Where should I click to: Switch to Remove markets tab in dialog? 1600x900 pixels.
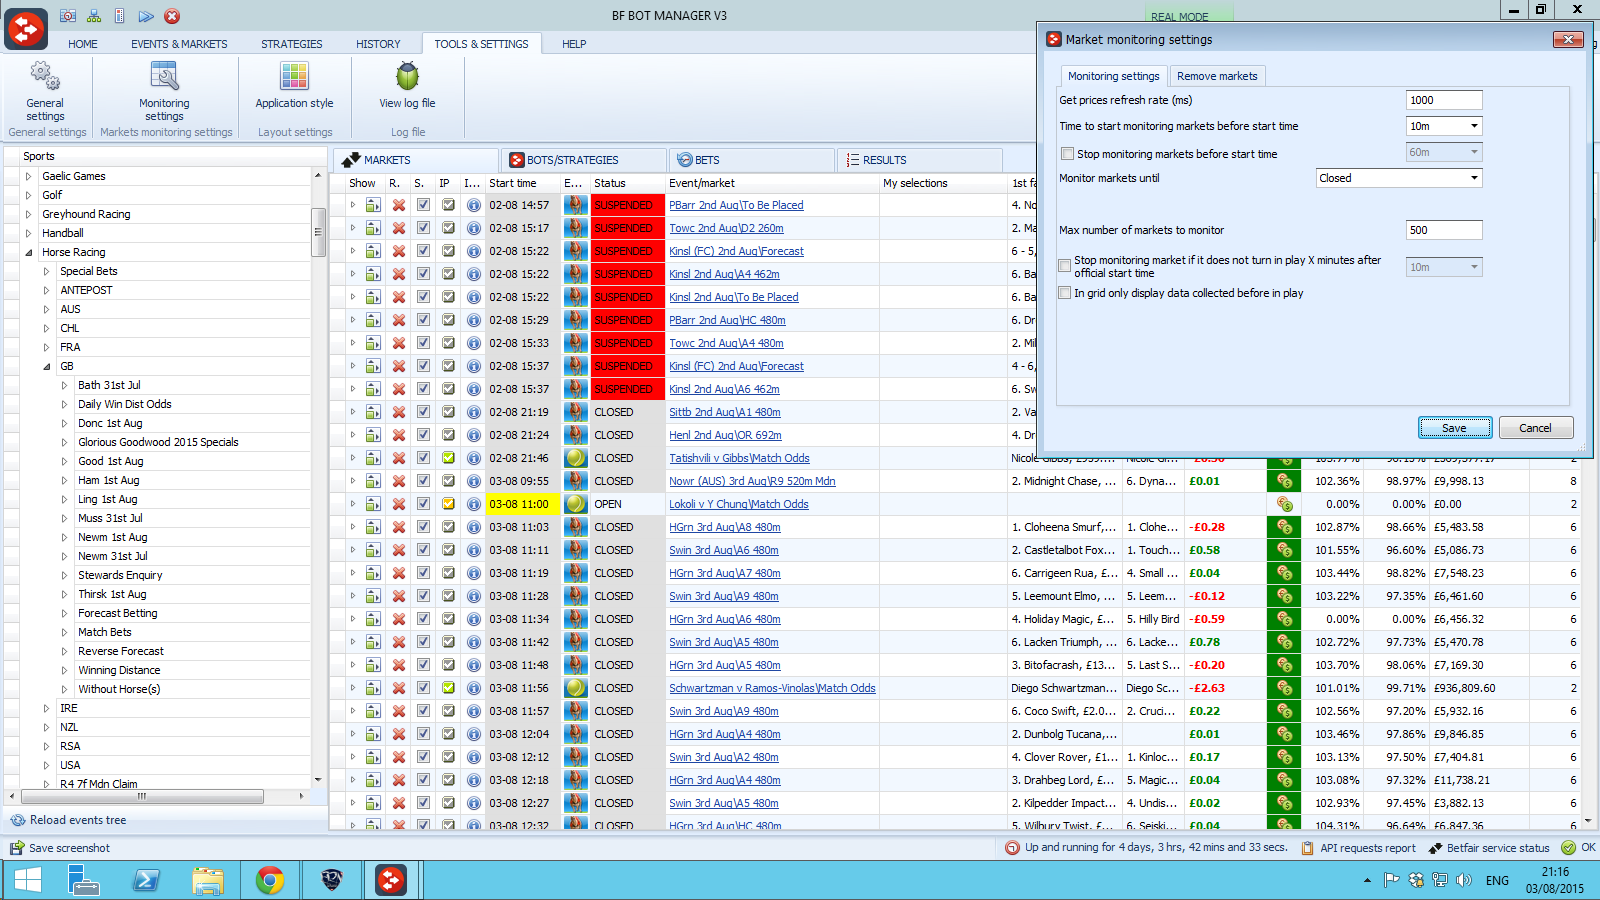(1217, 76)
